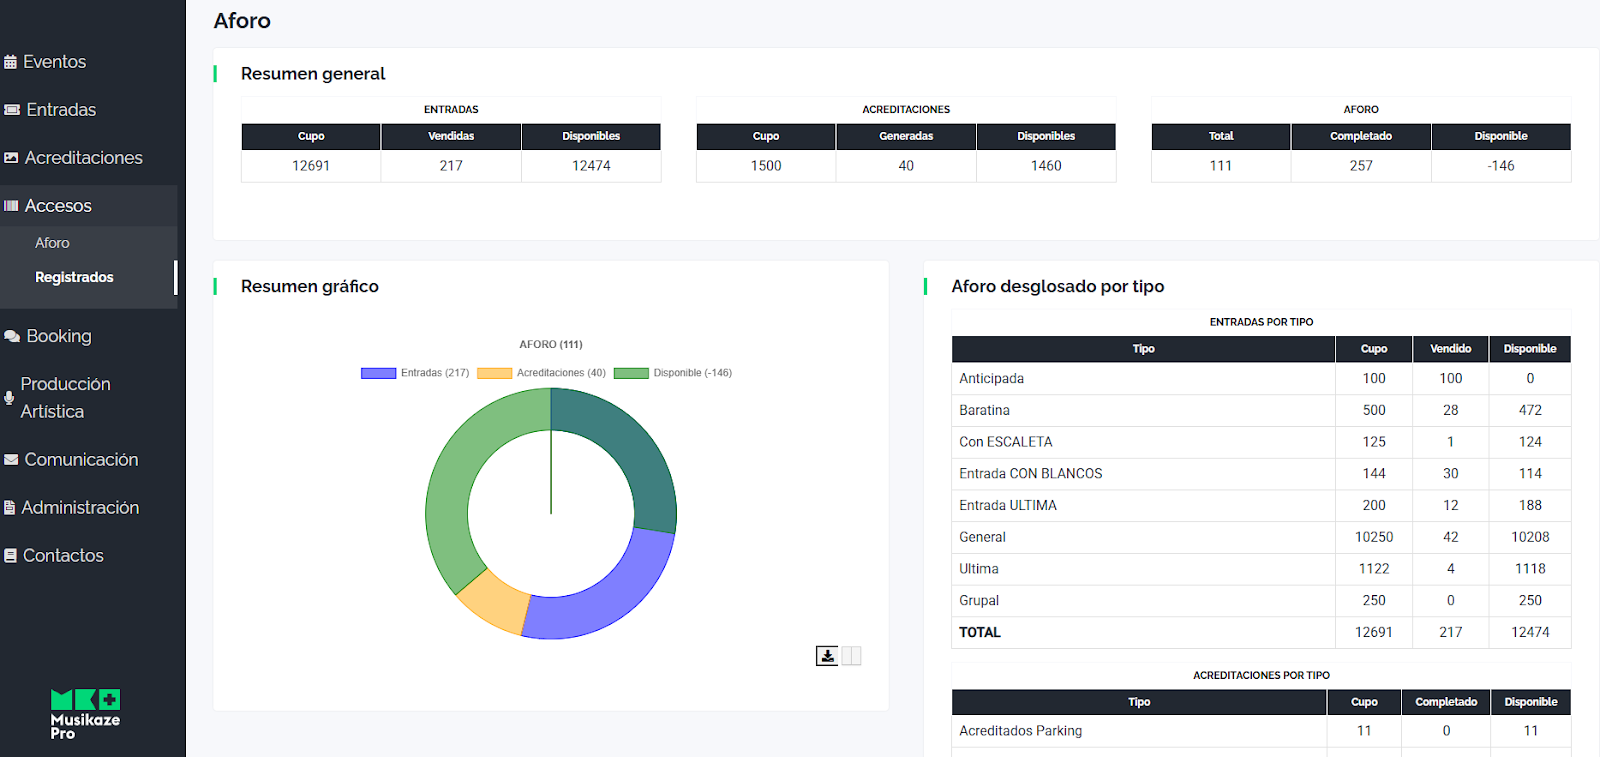Click the Acreditaciones badge icon

click(11, 158)
